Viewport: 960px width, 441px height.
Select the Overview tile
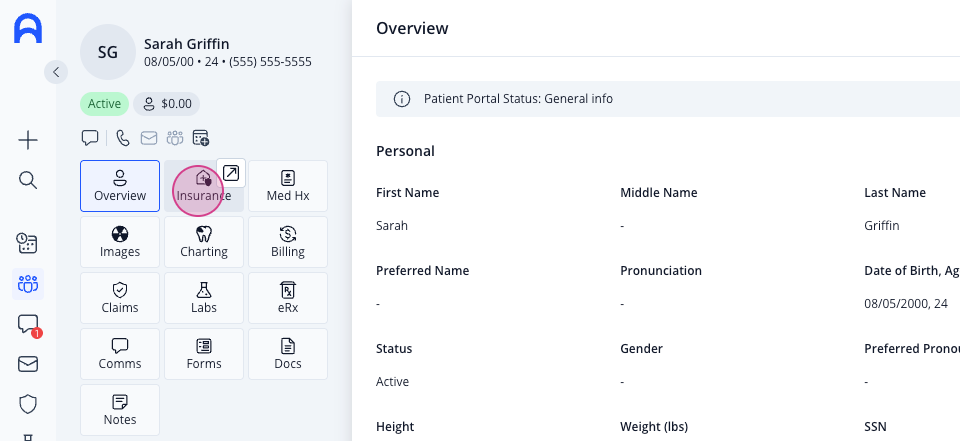(x=120, y=186)
